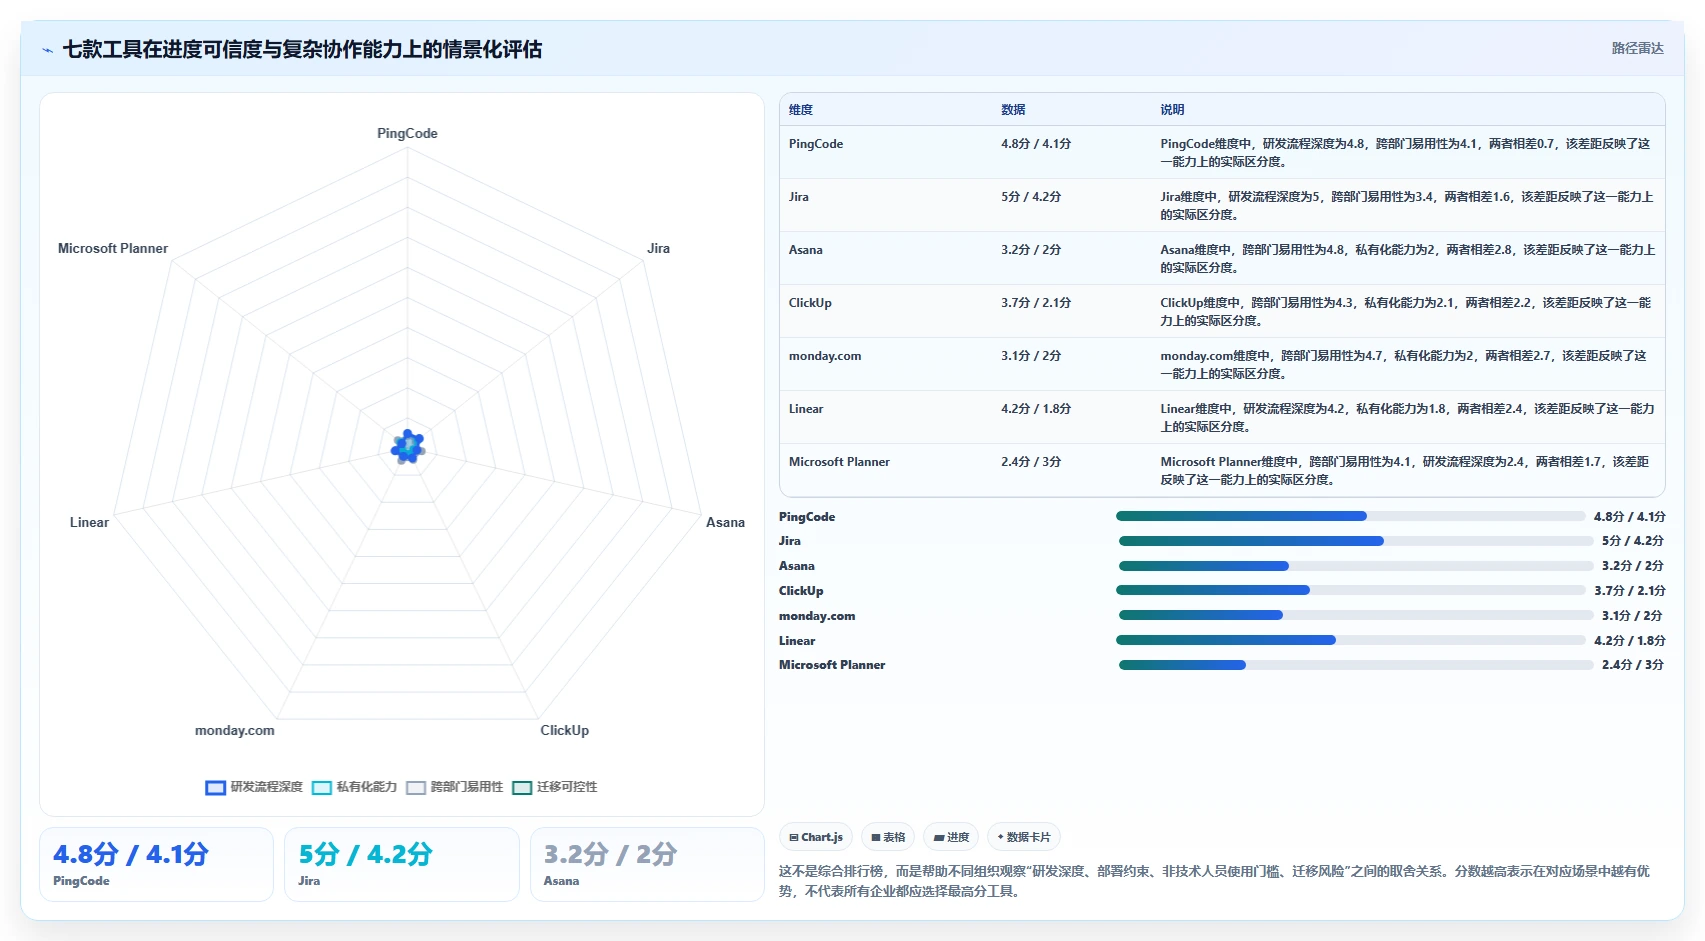
Task: Open the Jira 5分 / 4.2分 data card
Action: pos(402,864)
